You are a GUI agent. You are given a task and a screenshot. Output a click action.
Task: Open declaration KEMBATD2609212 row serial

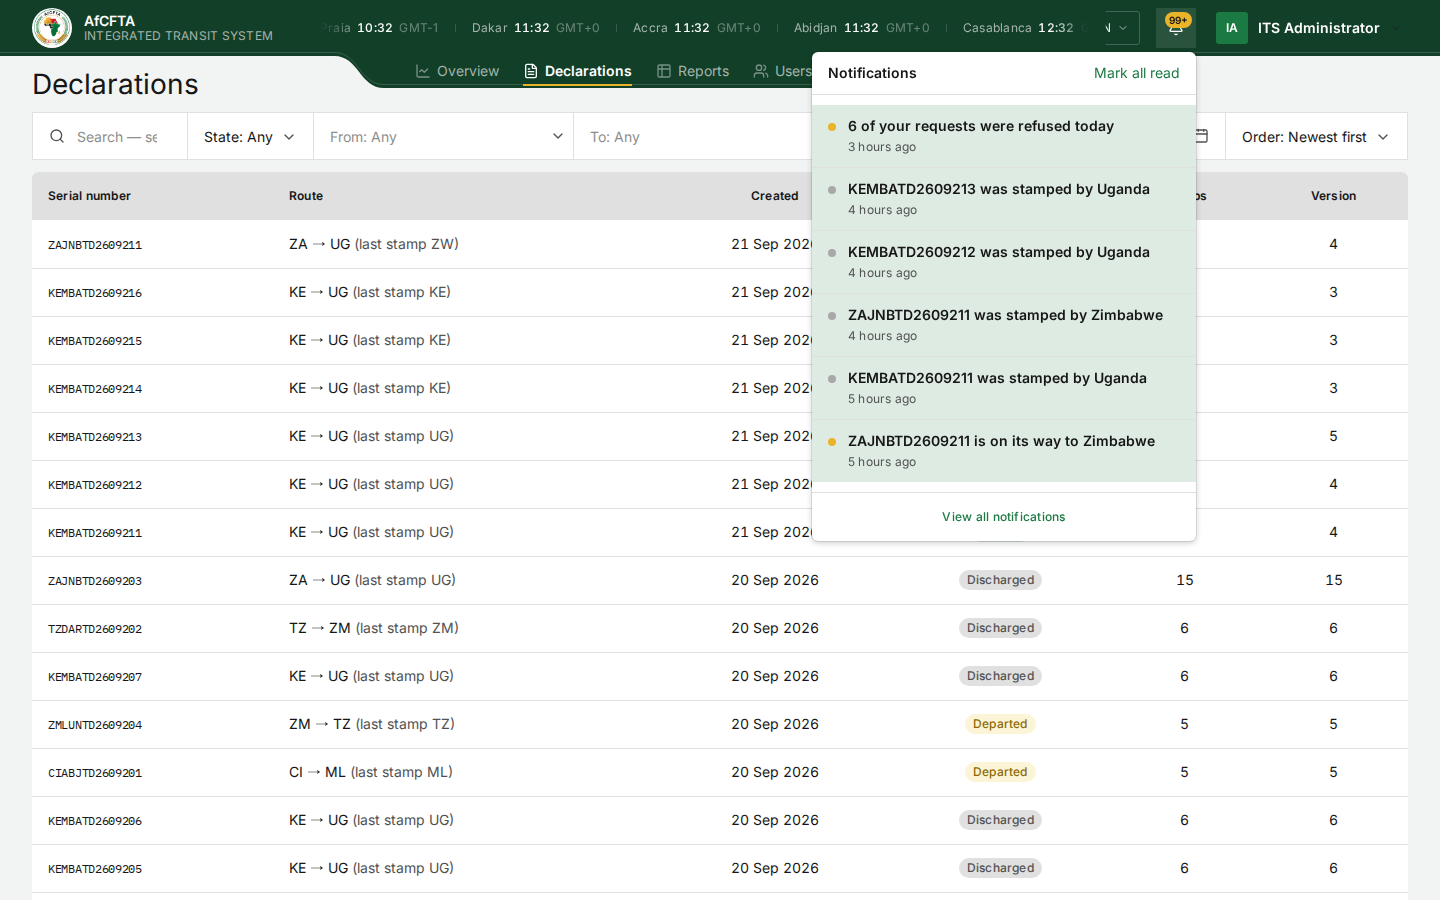click(95, 485)
